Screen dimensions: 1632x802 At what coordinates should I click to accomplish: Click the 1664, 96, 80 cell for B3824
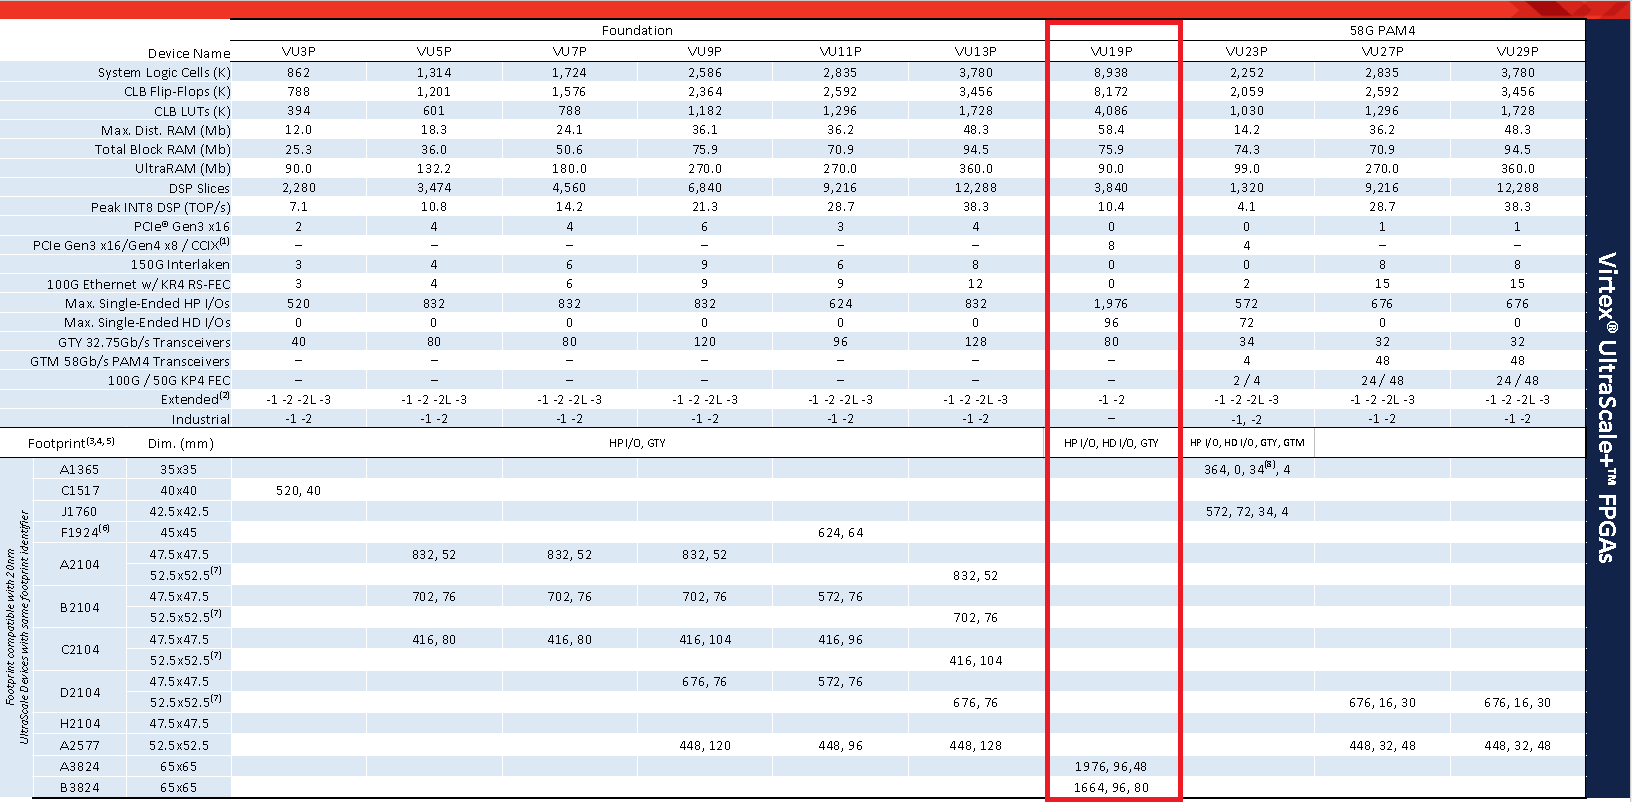coord(1111,788)
